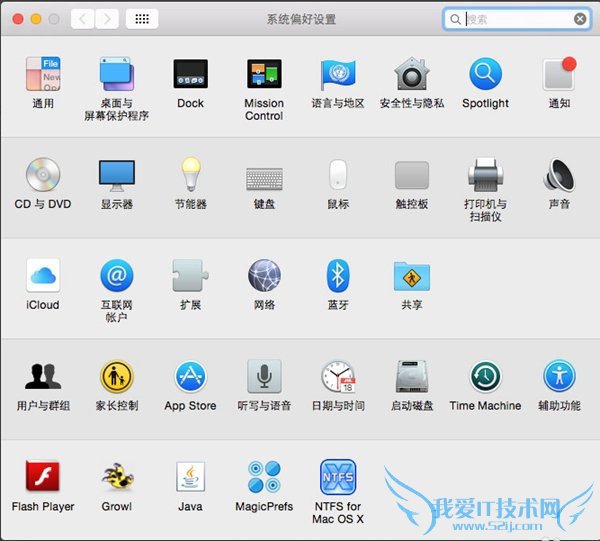Click the Show All grid button
The height and width of the screenshot is (541, 600).
tap(142, 18)
